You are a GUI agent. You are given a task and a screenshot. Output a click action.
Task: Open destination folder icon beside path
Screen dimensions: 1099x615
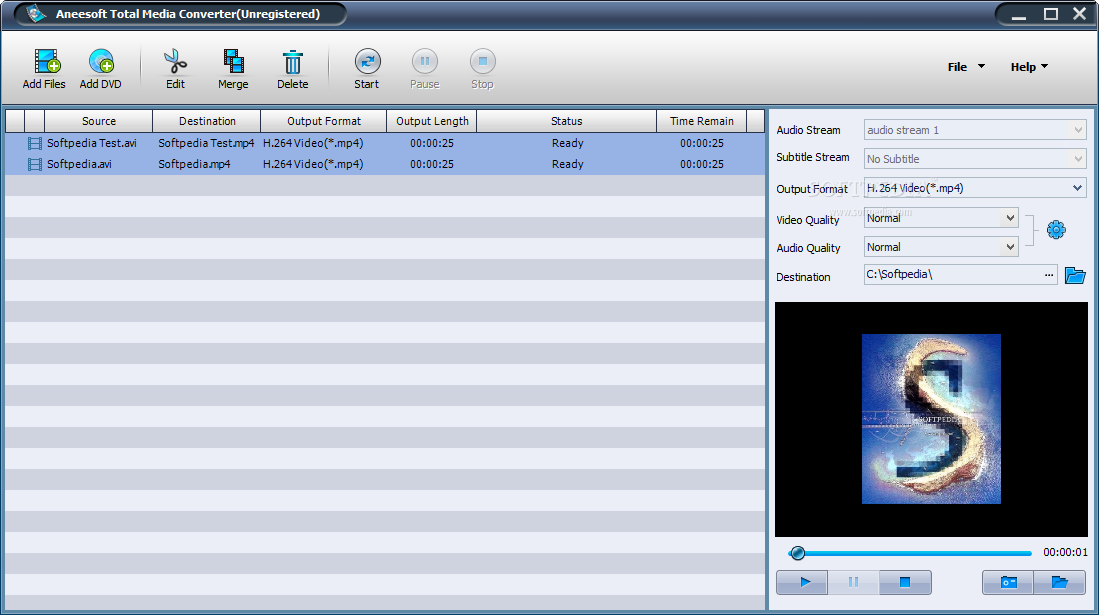click(1075, 276)
